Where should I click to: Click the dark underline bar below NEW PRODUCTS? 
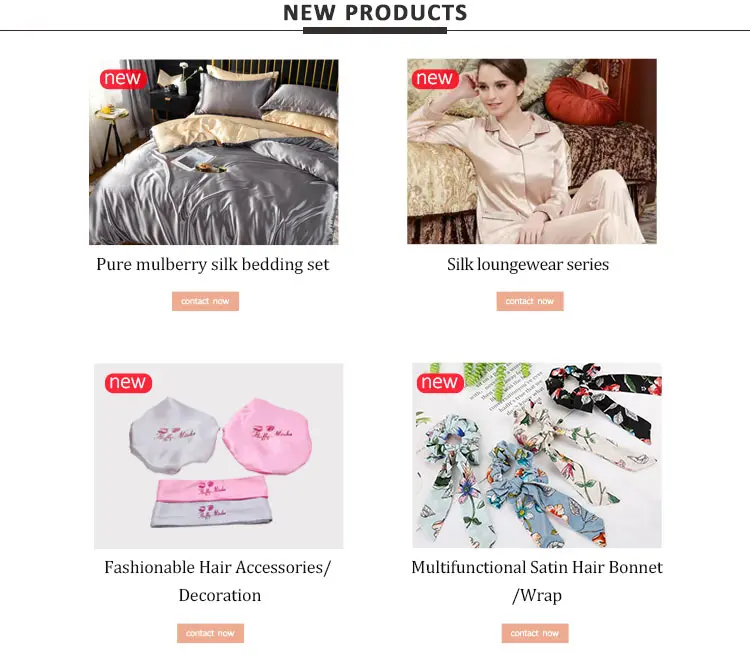coord(375,31)
